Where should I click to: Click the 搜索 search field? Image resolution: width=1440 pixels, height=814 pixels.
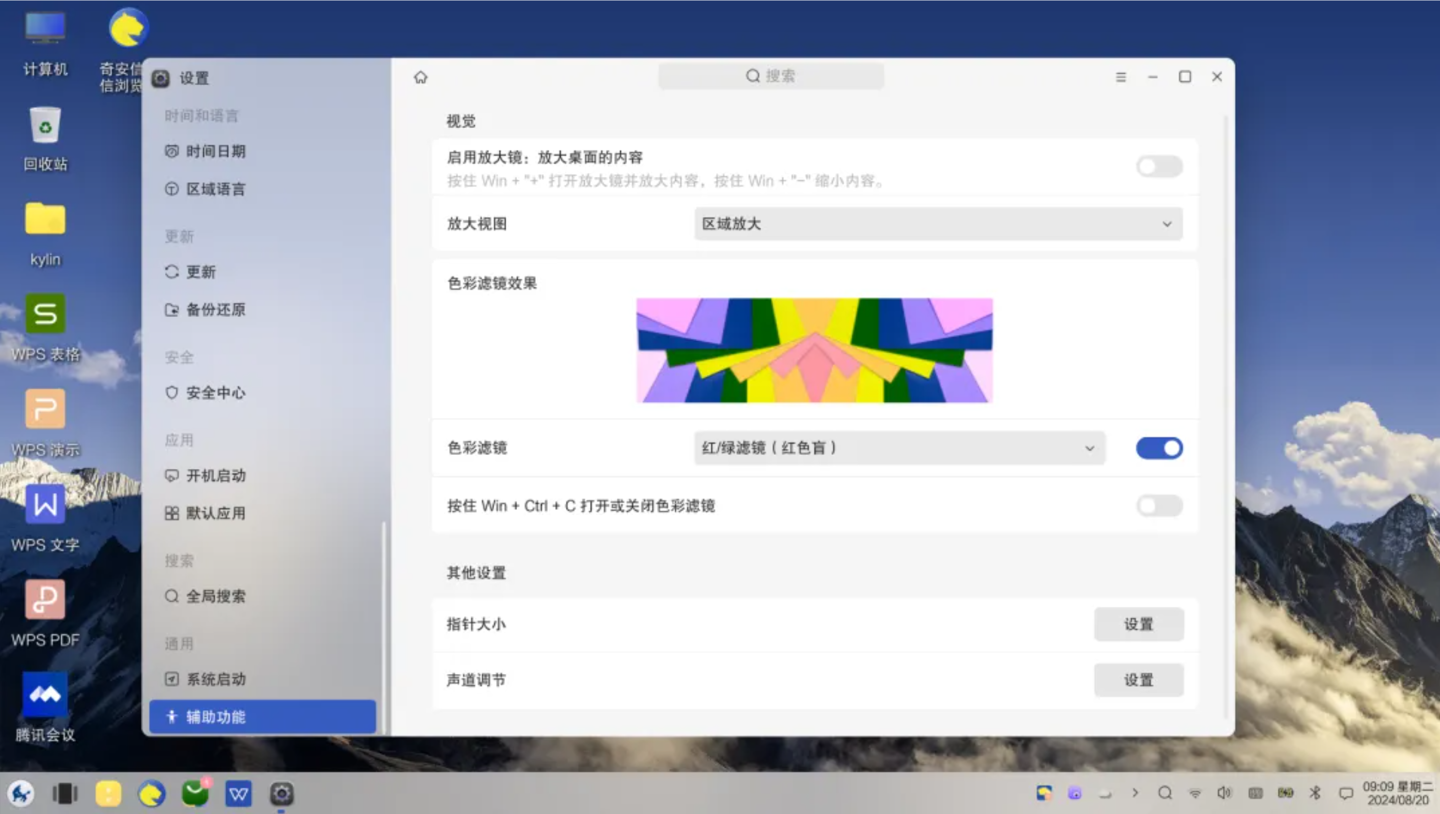[770, 76]
